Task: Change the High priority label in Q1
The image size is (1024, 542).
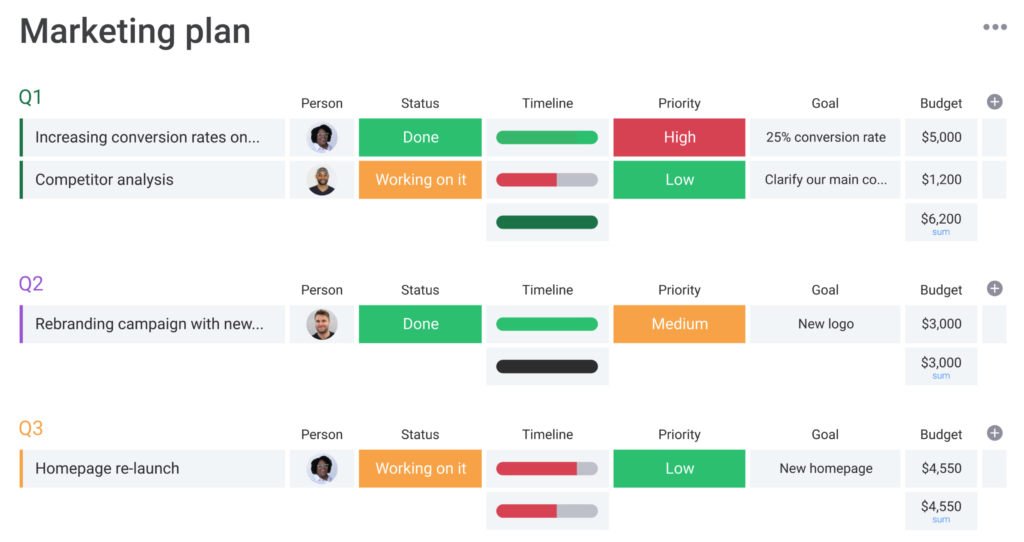Action: (x=679, y=137)
